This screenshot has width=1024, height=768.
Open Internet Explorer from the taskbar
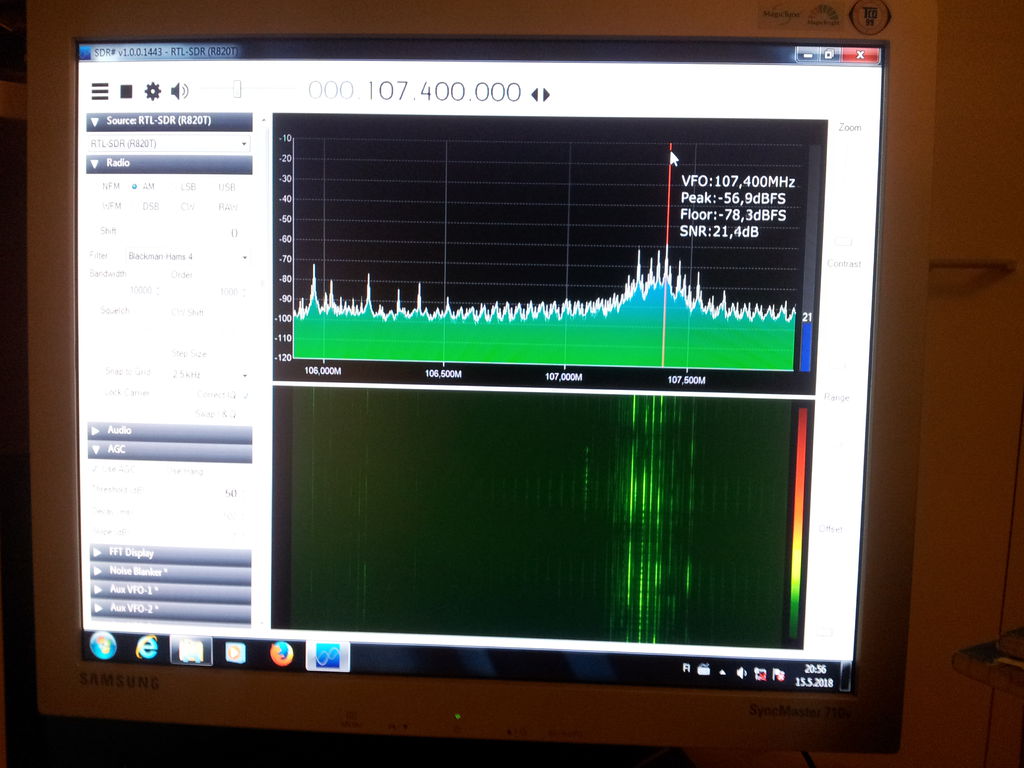click(x=147, y=649)
